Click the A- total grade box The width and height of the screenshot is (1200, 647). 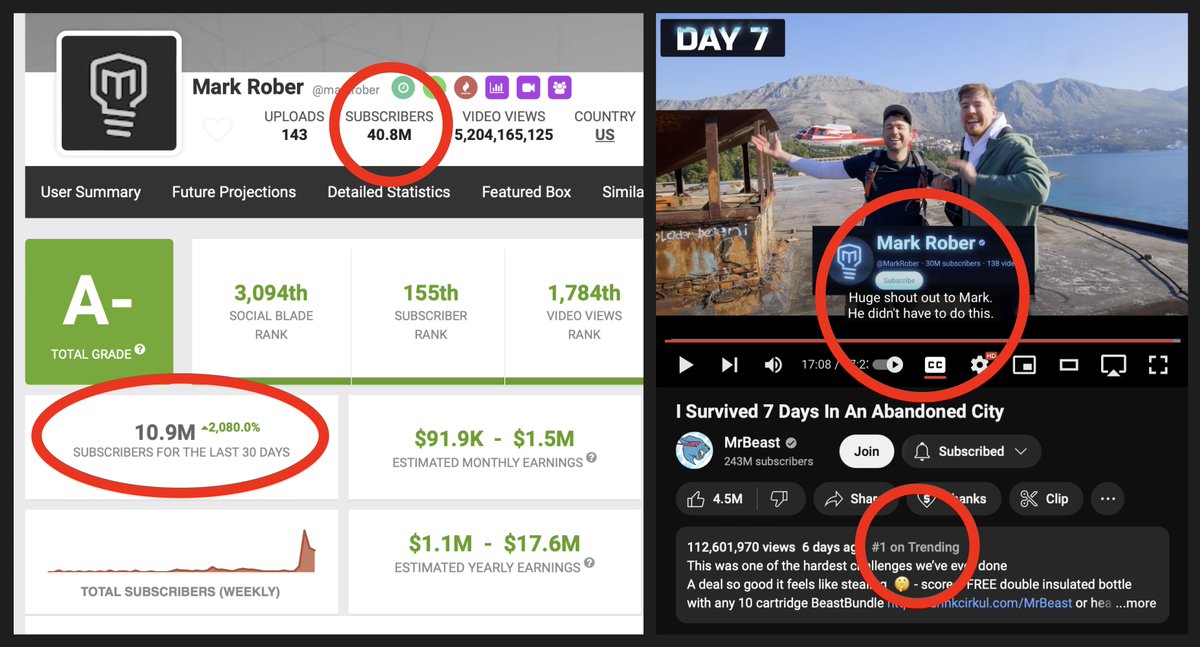point(99,311)
